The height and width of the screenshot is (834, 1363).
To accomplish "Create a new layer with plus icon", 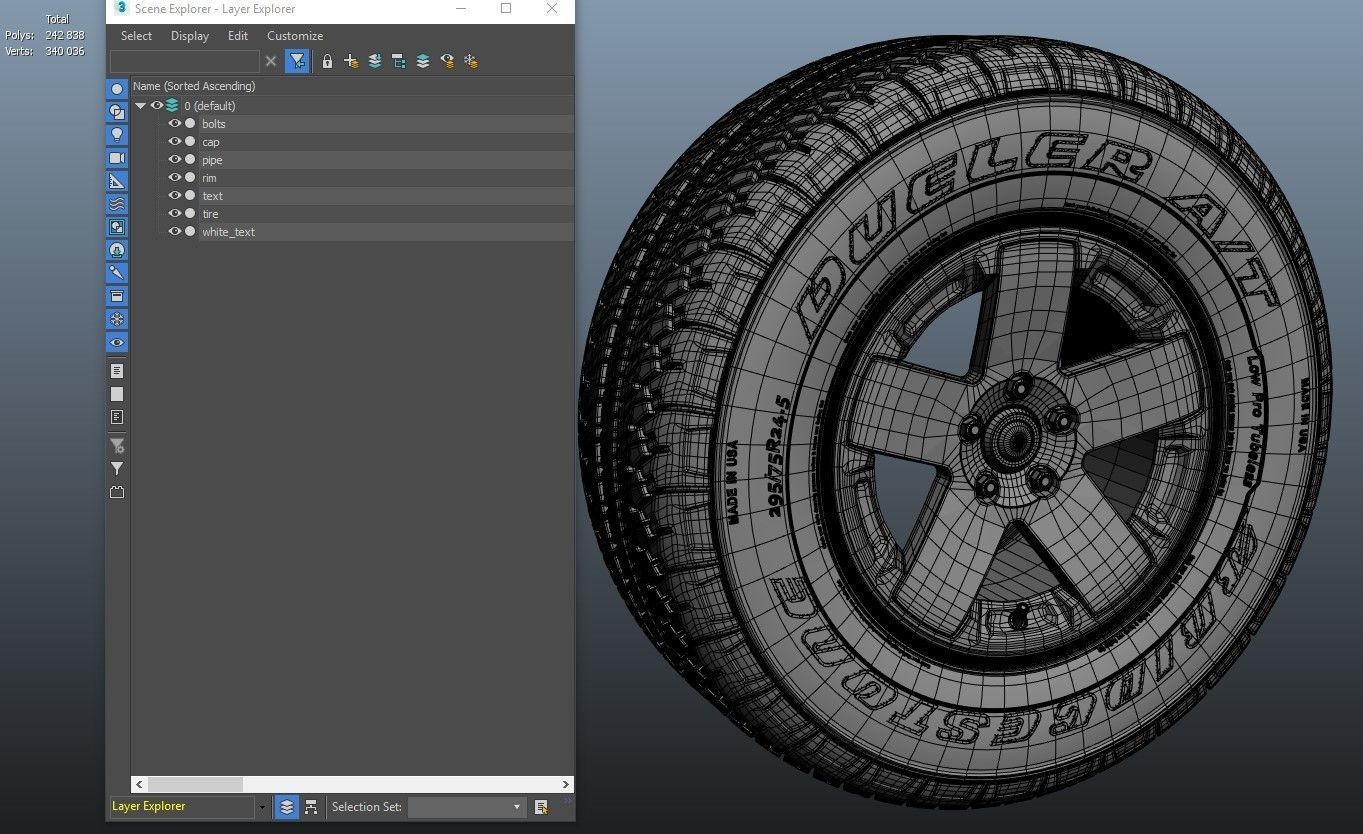I will tap(351, 61).
